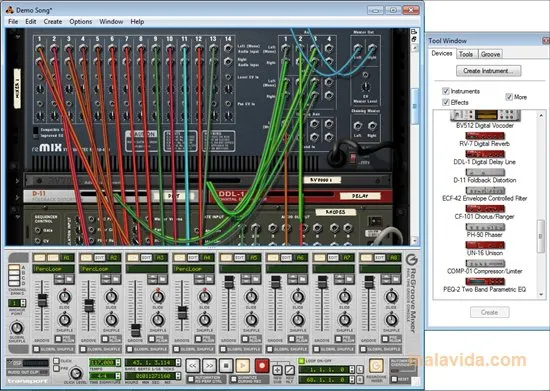Stop playback with the stop button
This screenshot has width=550, height=391.
point(226,366)
